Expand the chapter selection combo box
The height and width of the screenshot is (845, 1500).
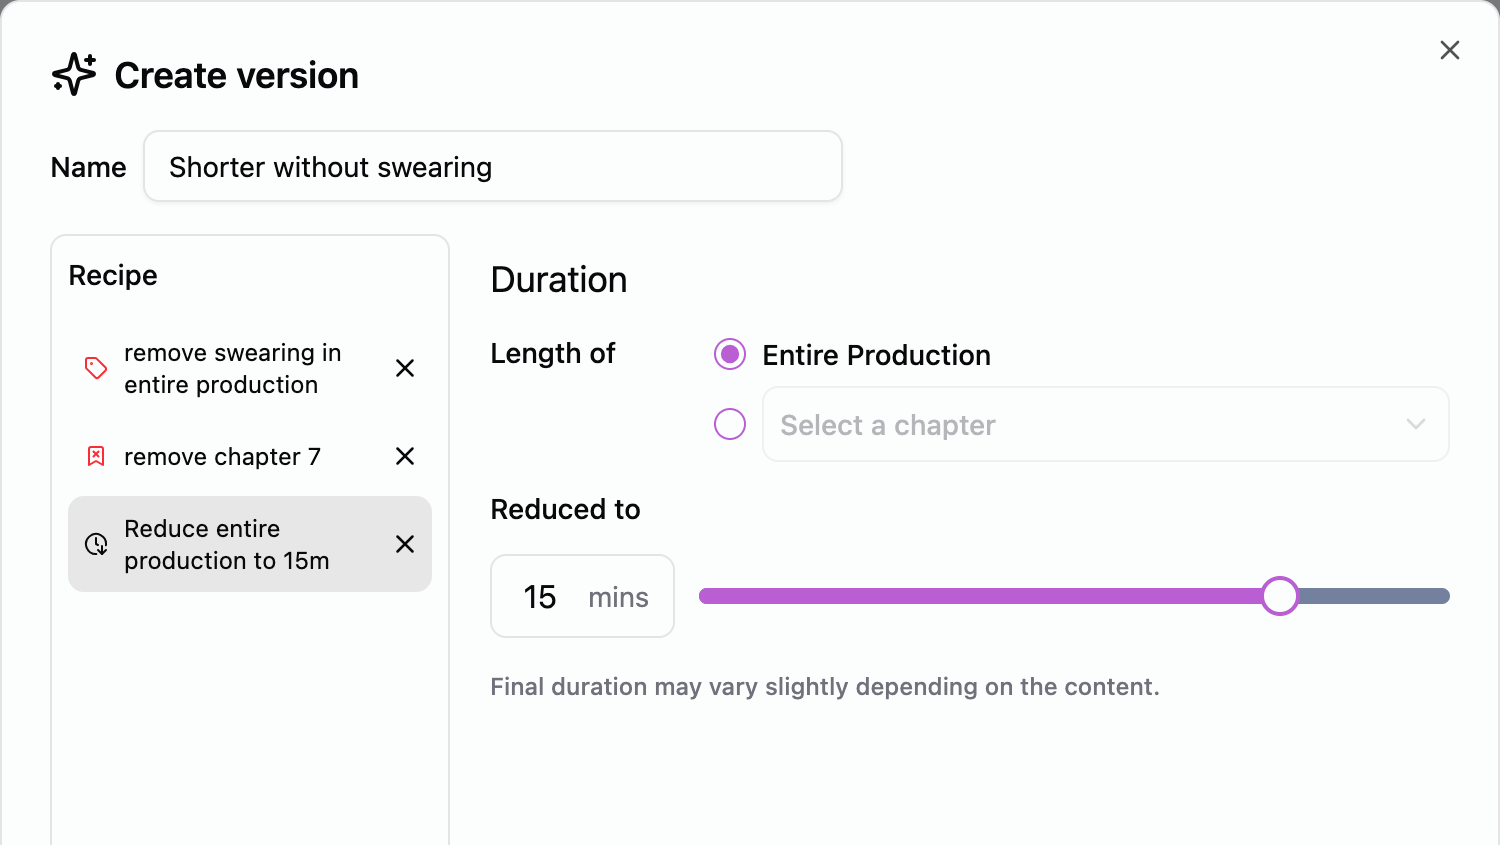(x=1105, y=424)
